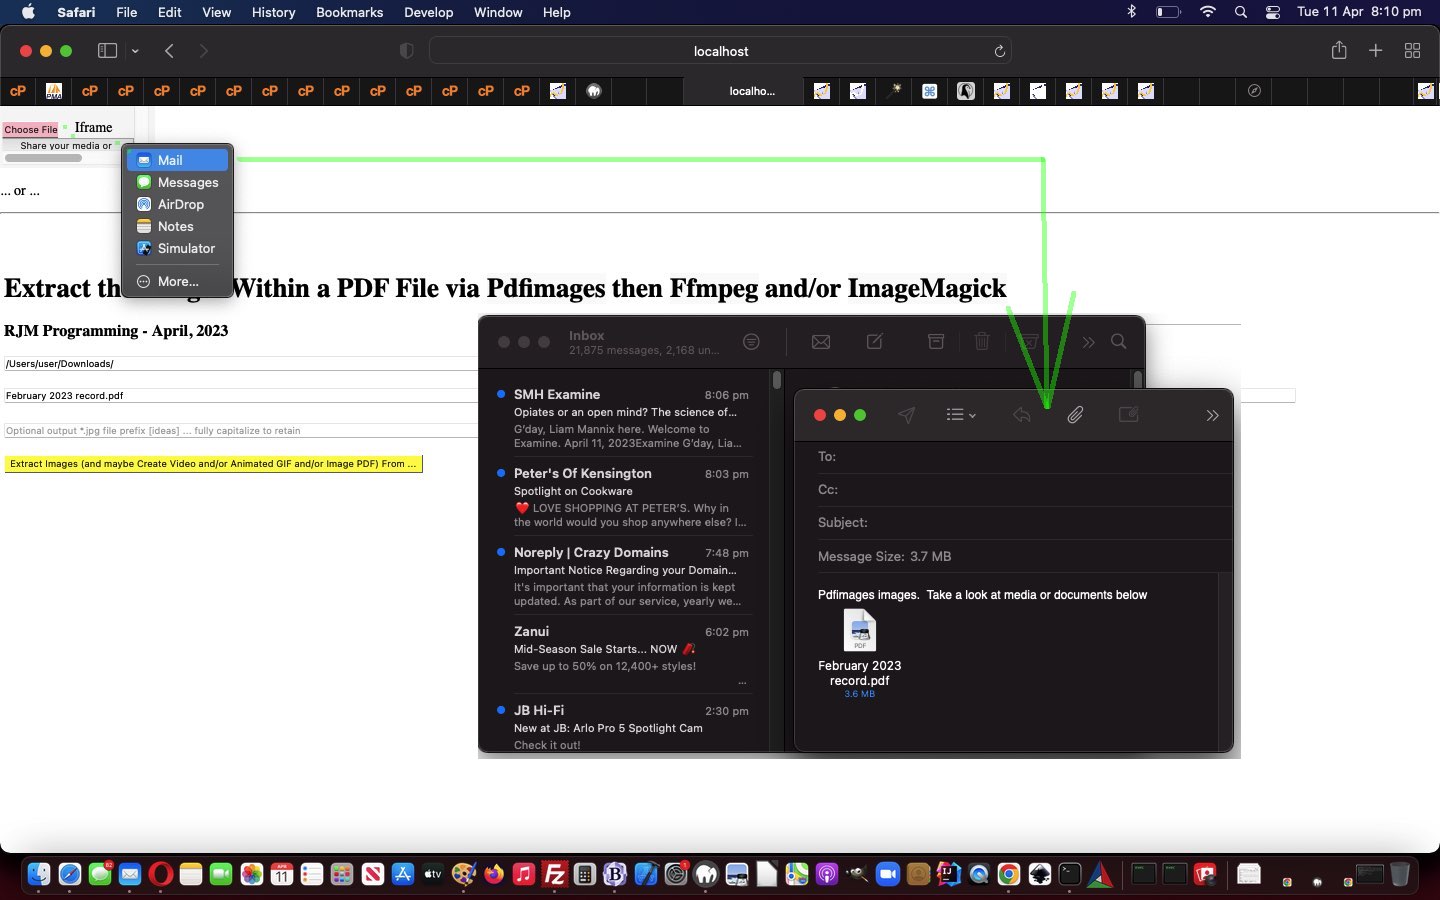Reload the localhost page
Image resolution: width=1440 pixels, height=900 pixels.
[x=998, y=51]
